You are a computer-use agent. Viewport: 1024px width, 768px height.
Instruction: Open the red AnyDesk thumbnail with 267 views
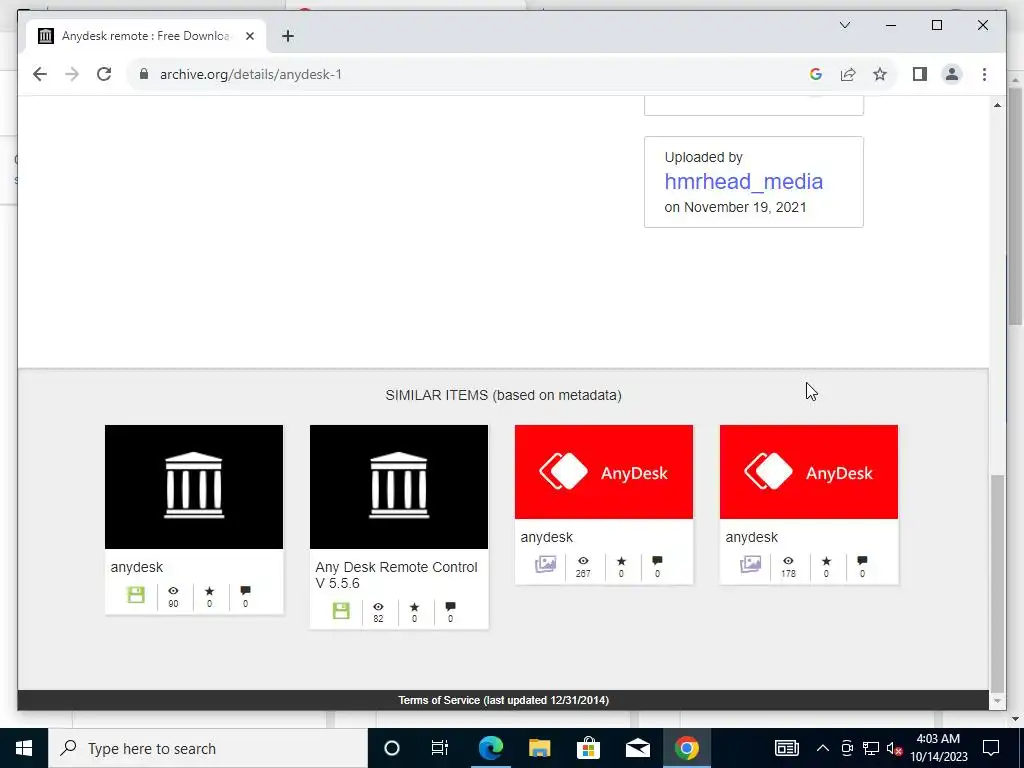click(x=603, y=472)
